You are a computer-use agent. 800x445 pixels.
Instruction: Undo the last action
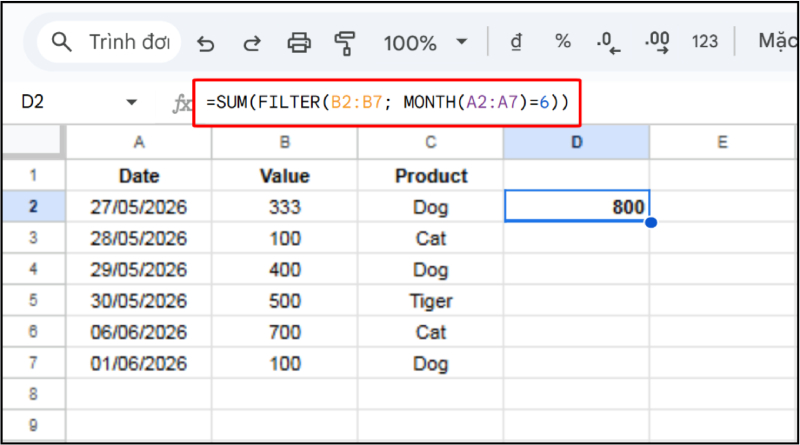point(206,42)
